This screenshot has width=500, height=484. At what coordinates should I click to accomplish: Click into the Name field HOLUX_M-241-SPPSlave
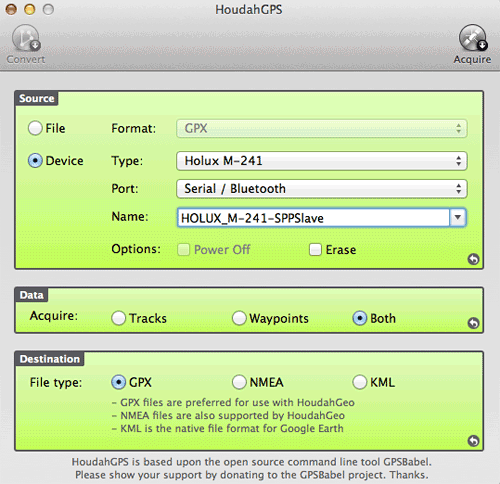point(313,218)
